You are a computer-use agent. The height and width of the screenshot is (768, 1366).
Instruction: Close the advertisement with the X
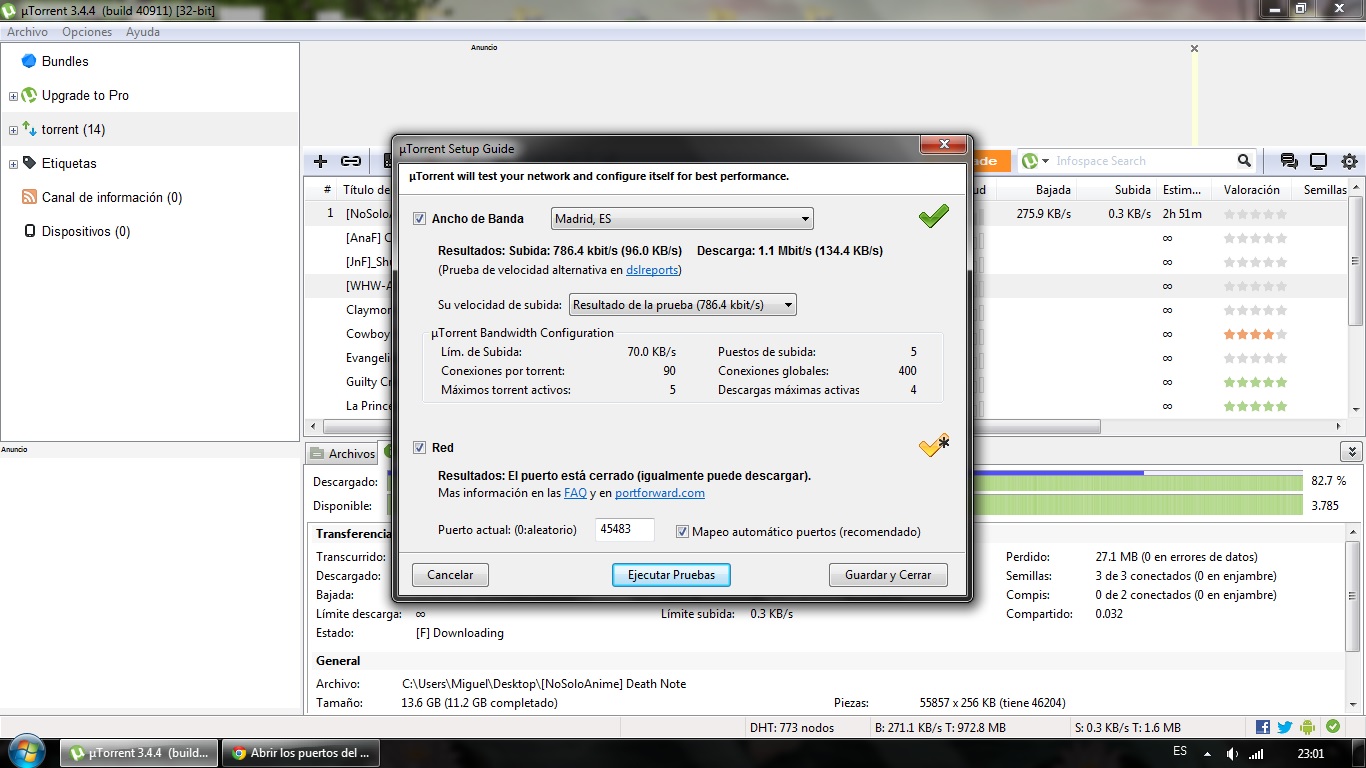(1194, 48)
